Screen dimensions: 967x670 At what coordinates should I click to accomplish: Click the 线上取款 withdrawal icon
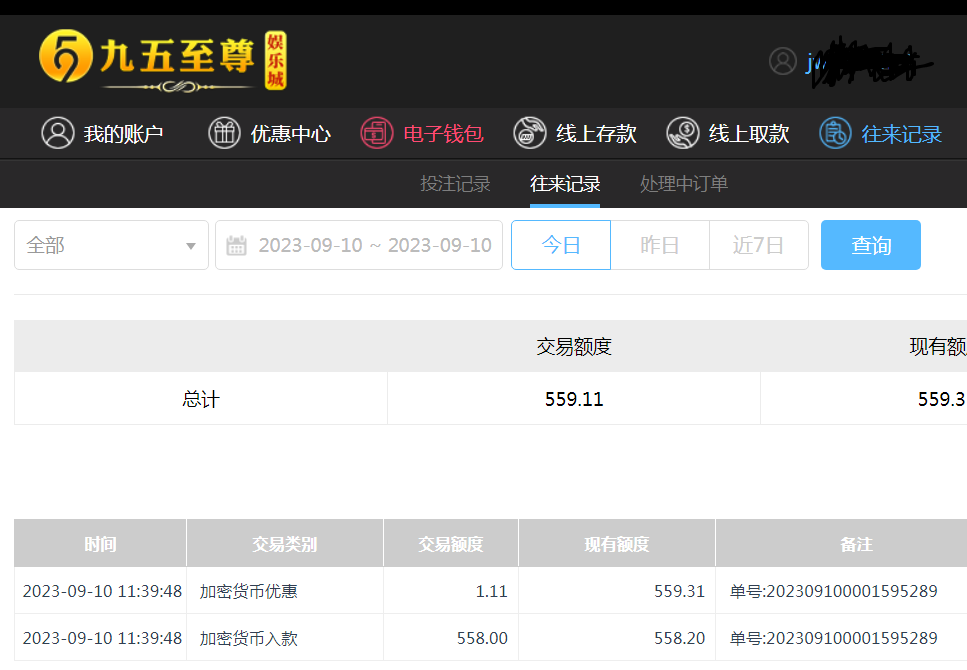(x=683, y=133)
